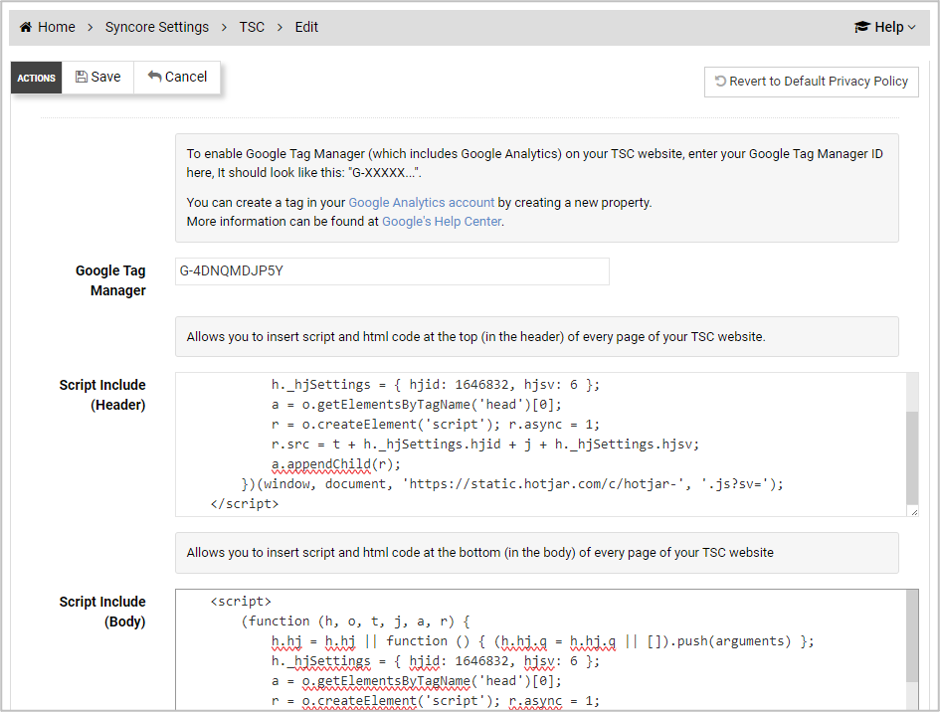Click the Save floppy disk icon
The image size is (940, 712).
tap(81, 77)
